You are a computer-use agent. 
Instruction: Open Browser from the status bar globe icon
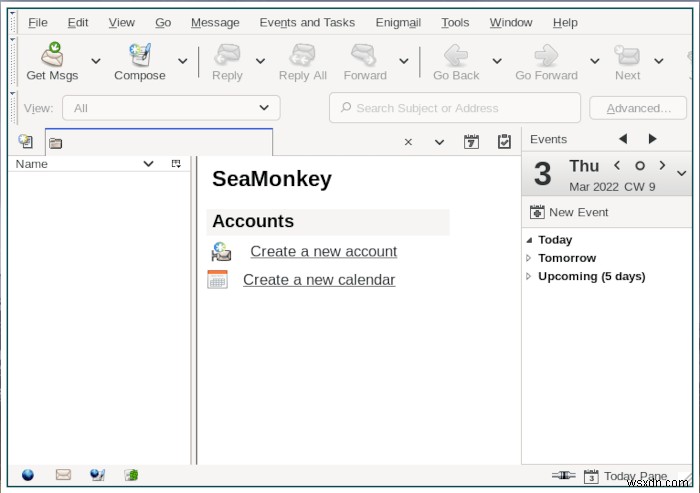pos(28,475)
